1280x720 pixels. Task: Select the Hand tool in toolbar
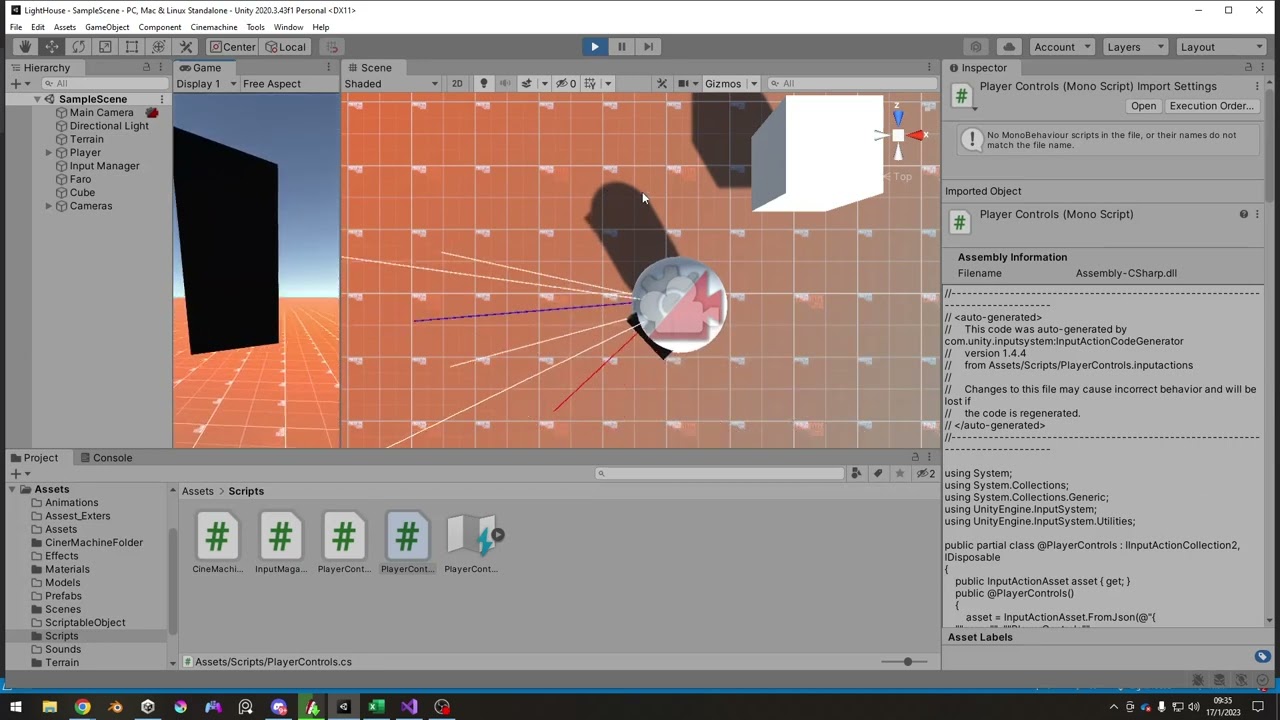click(25, 47)
